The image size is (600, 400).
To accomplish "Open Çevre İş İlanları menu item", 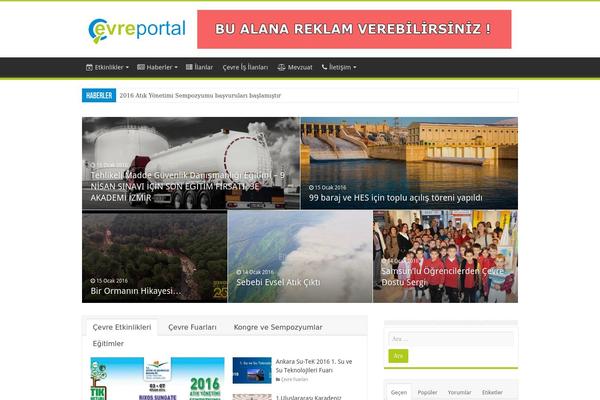I will 245,67.
